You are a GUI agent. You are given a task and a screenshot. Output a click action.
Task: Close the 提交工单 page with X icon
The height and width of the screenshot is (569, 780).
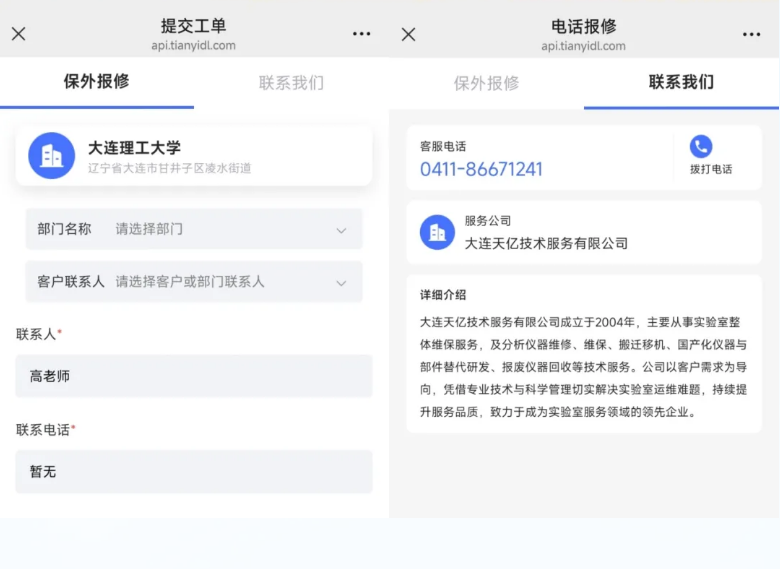(18, 34)
